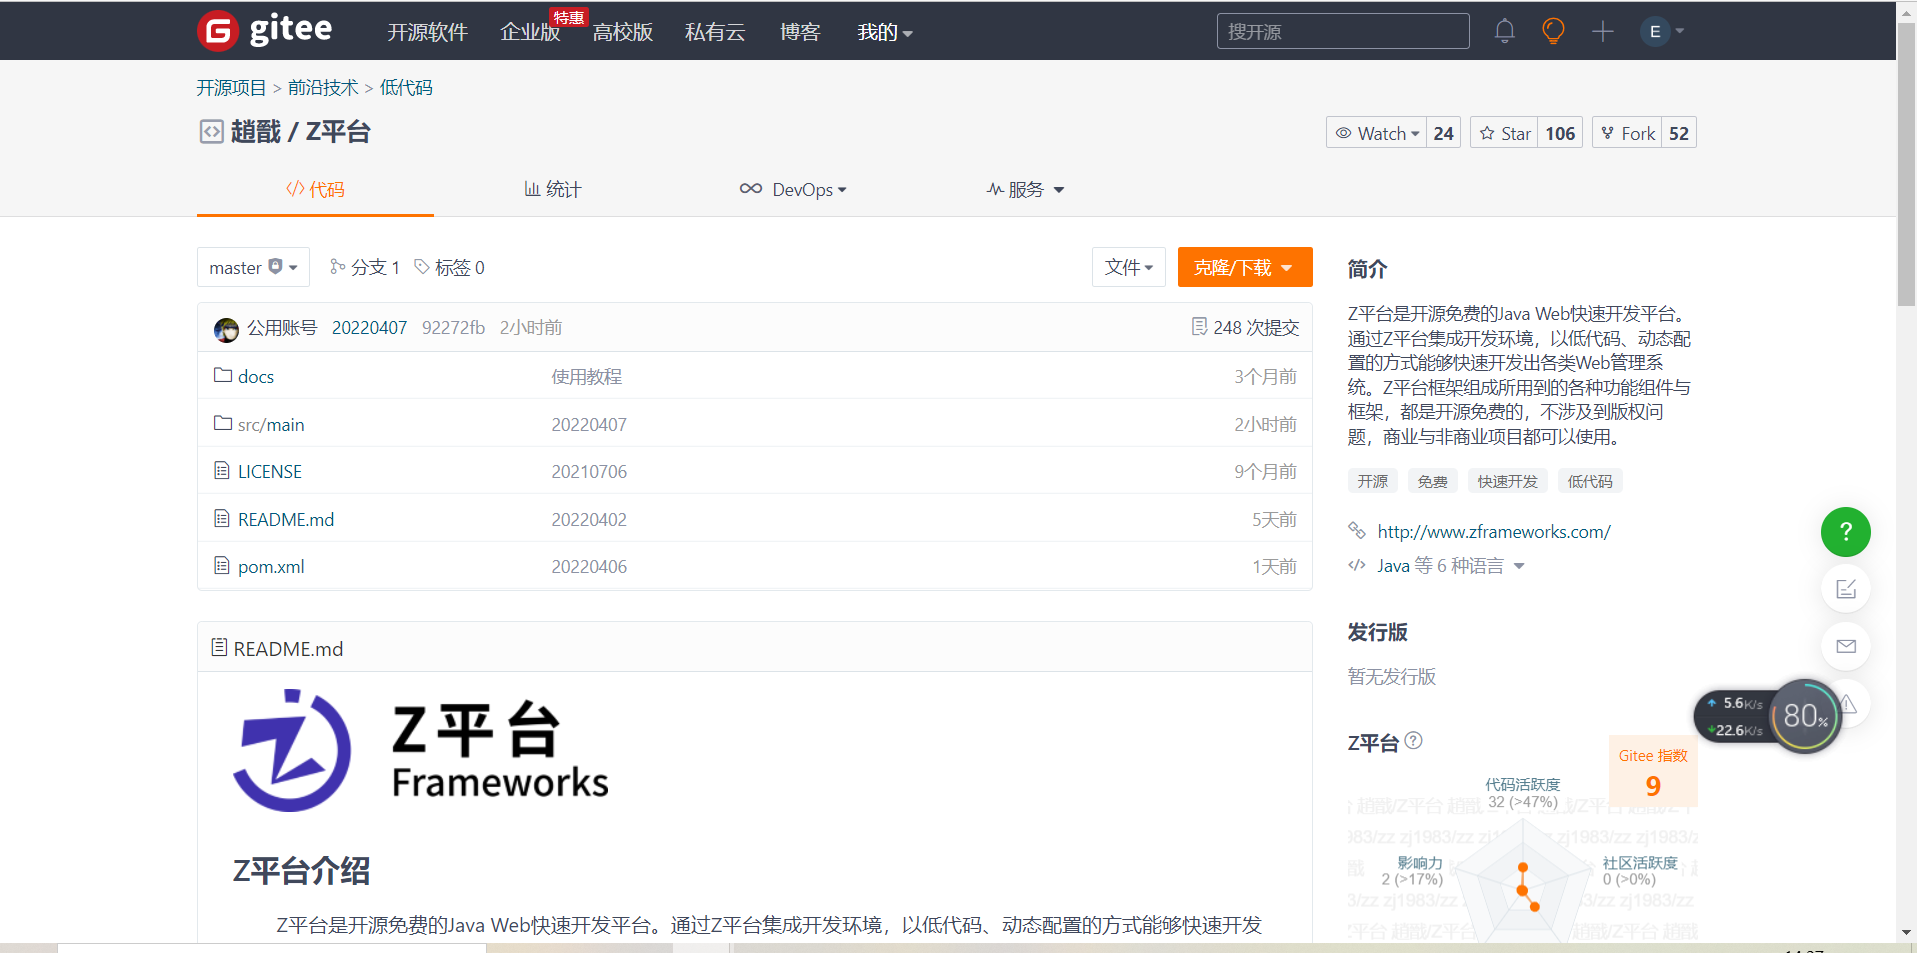Click the 快速开发 tag
Viewport: 1917px width, 953px height.
1508,481
